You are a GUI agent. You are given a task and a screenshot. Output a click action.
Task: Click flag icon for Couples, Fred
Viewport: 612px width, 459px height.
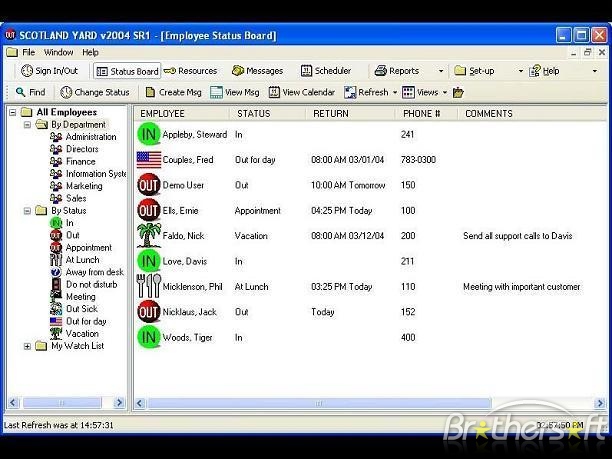(149, 160)
